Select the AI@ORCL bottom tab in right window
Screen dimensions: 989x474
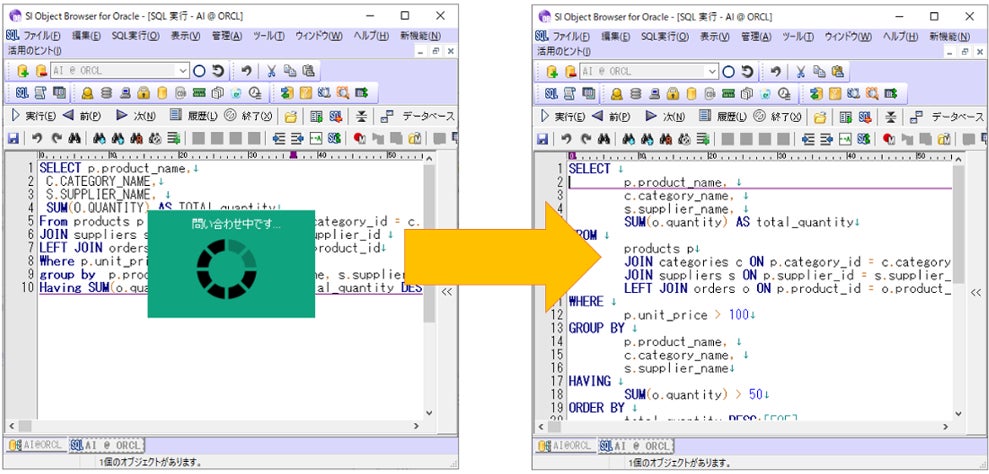click(x=565, y=446)
